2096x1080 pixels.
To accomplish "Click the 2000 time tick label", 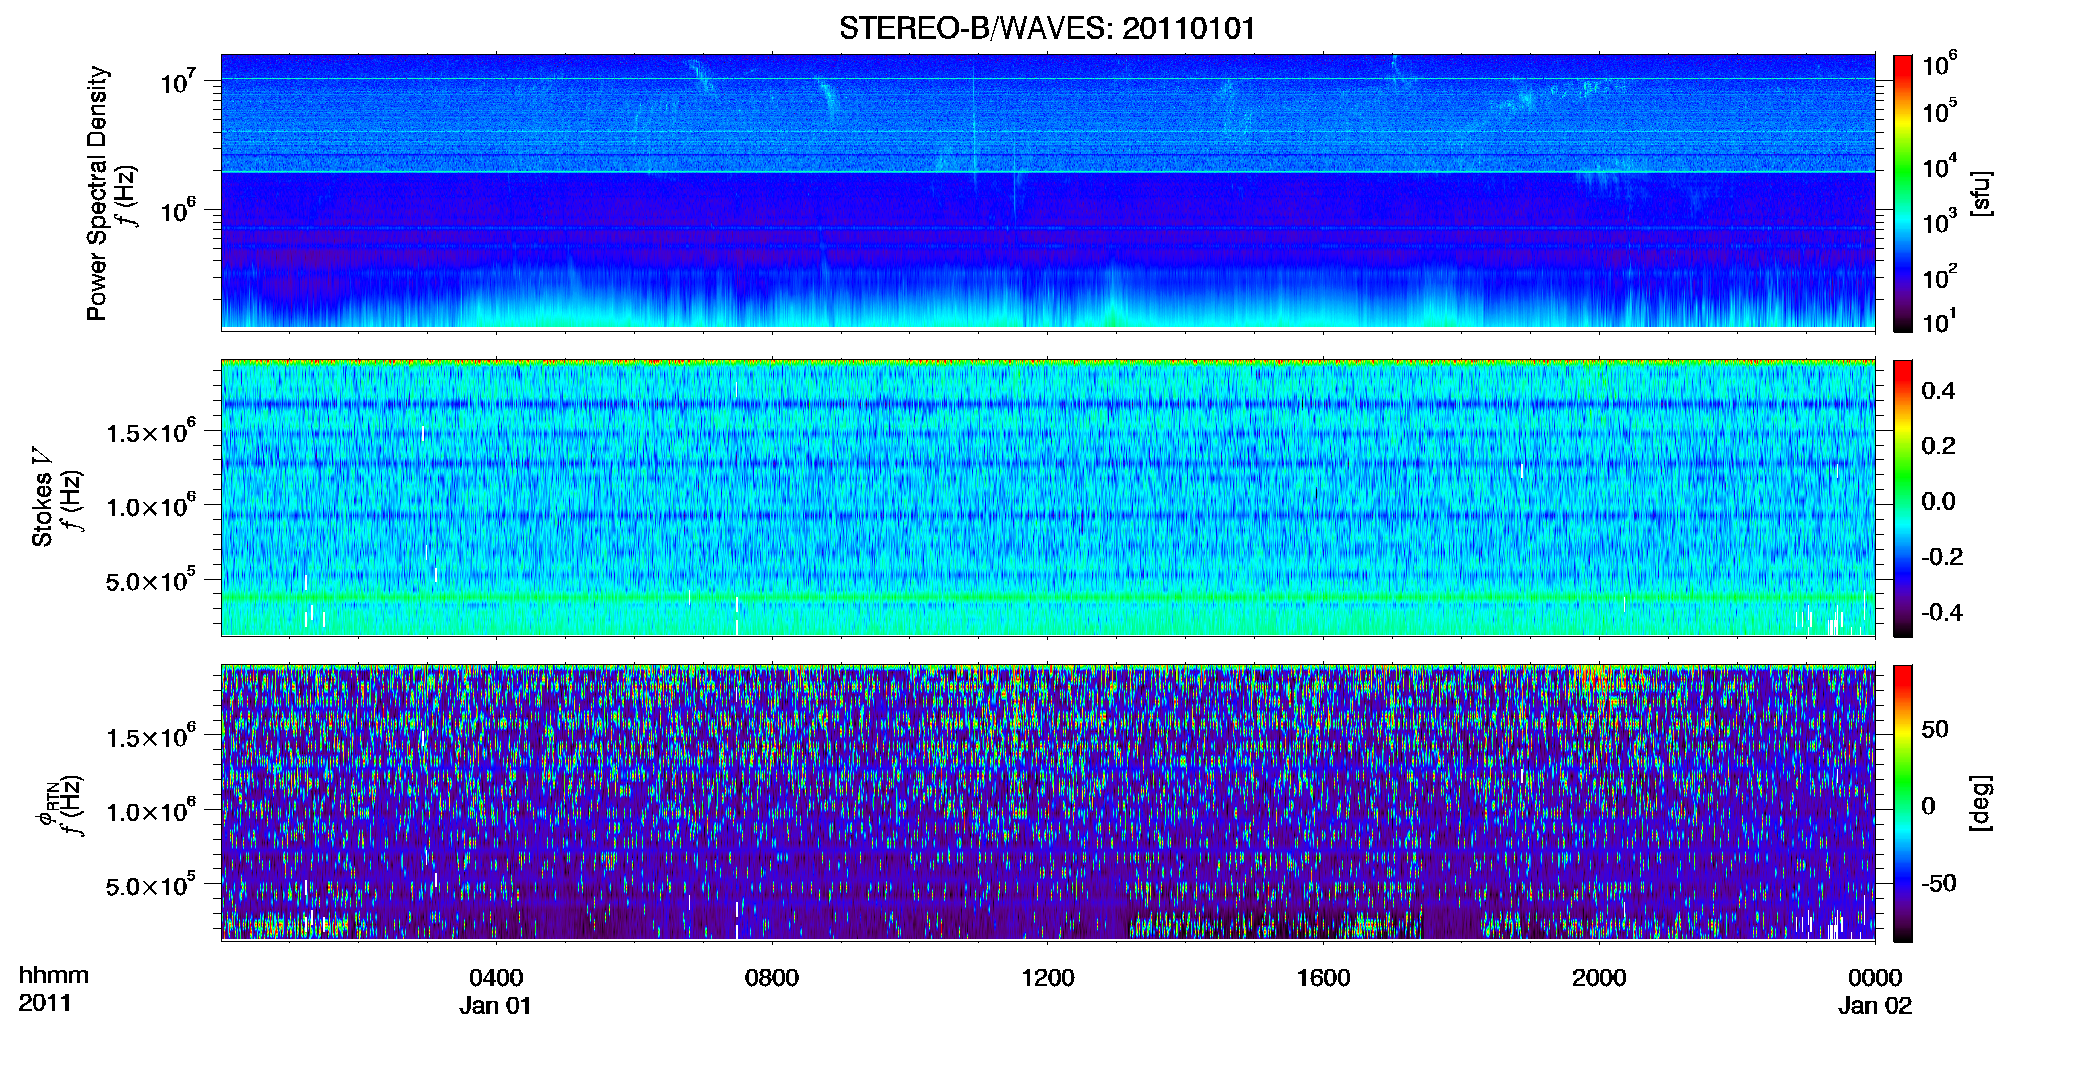I will coord(1599,978).
